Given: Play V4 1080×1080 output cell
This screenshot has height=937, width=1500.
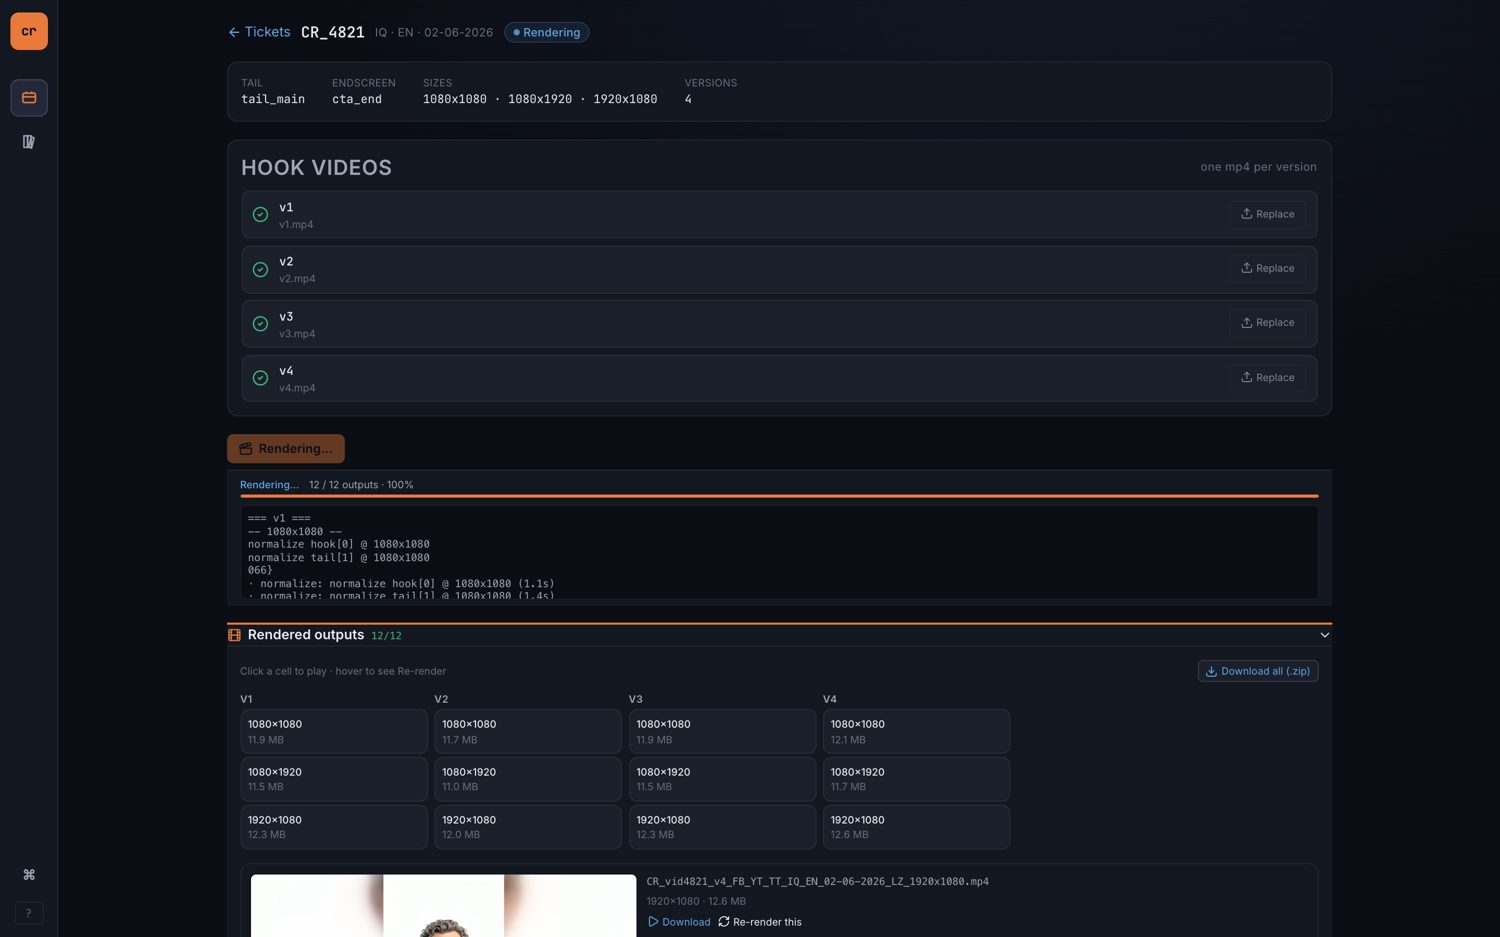Looking at the screenshot, I should [x=916, y=732].
